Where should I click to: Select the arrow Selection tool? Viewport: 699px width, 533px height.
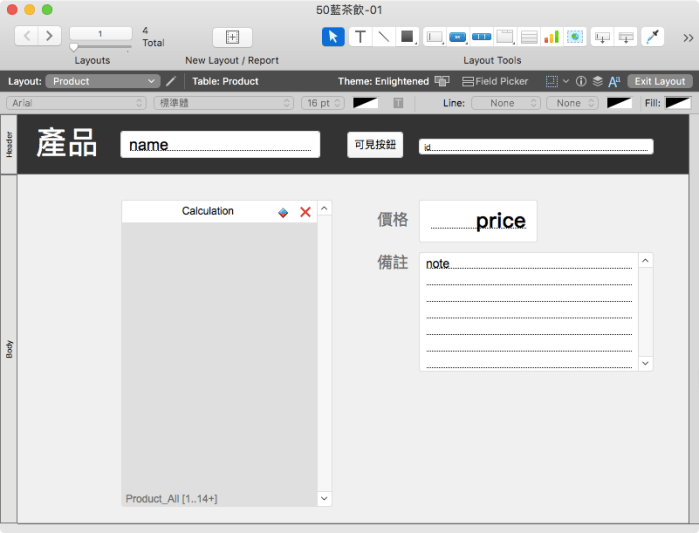pos(333,37)
